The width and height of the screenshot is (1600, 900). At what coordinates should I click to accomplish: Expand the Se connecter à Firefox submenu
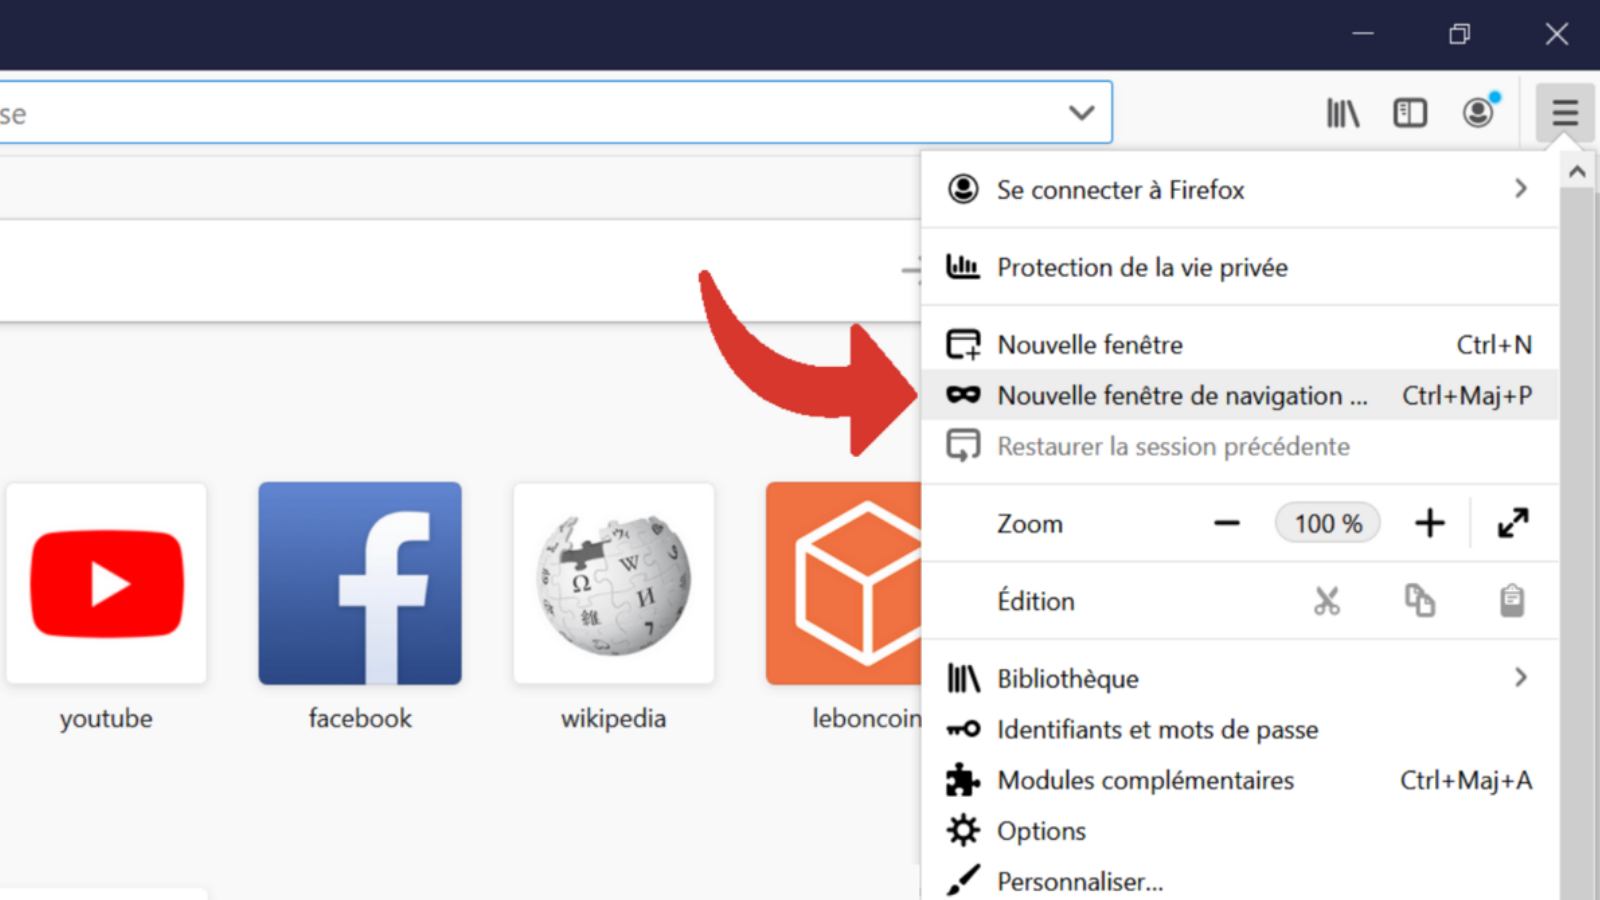(x=1520, y=189)
